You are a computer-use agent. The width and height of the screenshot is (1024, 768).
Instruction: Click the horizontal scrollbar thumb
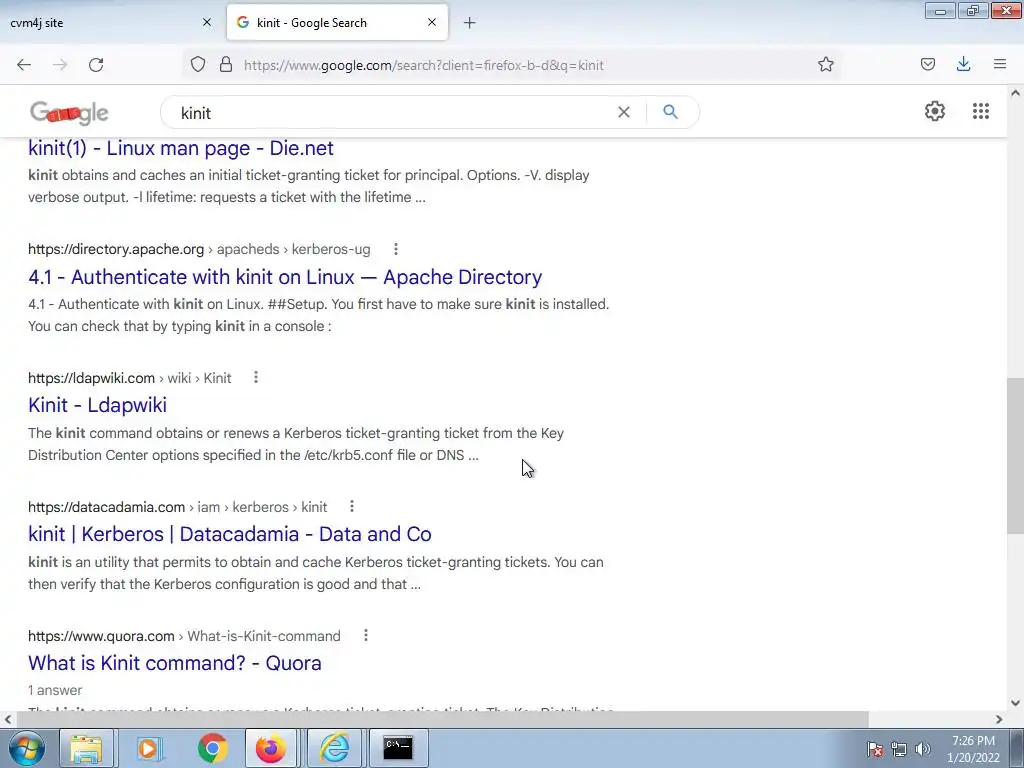[442, 719]
